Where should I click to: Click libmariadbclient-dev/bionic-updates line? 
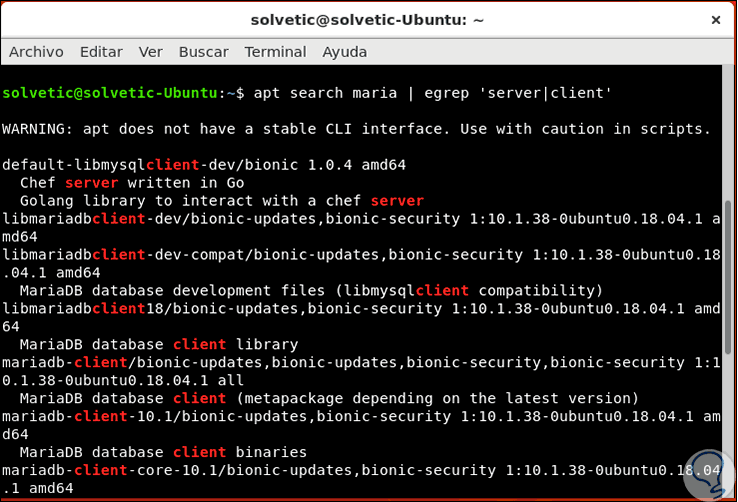(361, 219)
